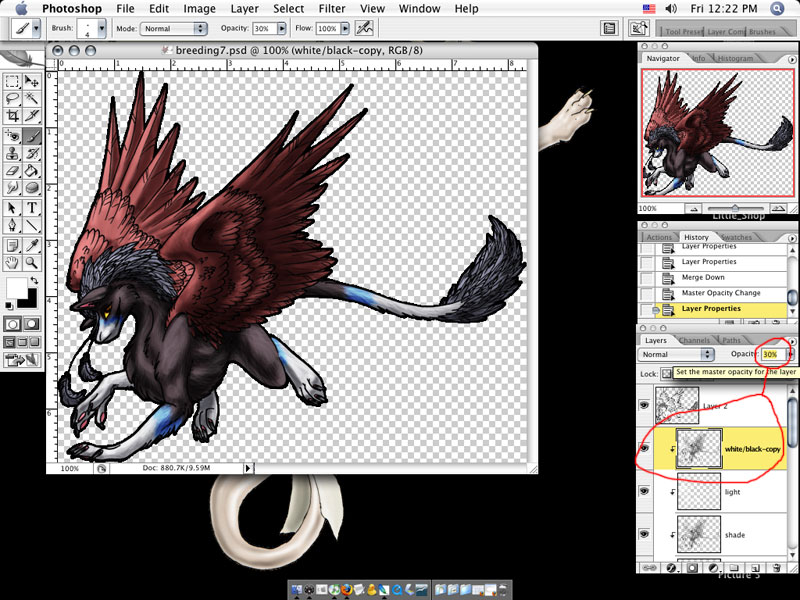Screen dimensions: 800x600
Task: Hide the white/black-copy layer eye icon
Action: [x=644, y=448]
